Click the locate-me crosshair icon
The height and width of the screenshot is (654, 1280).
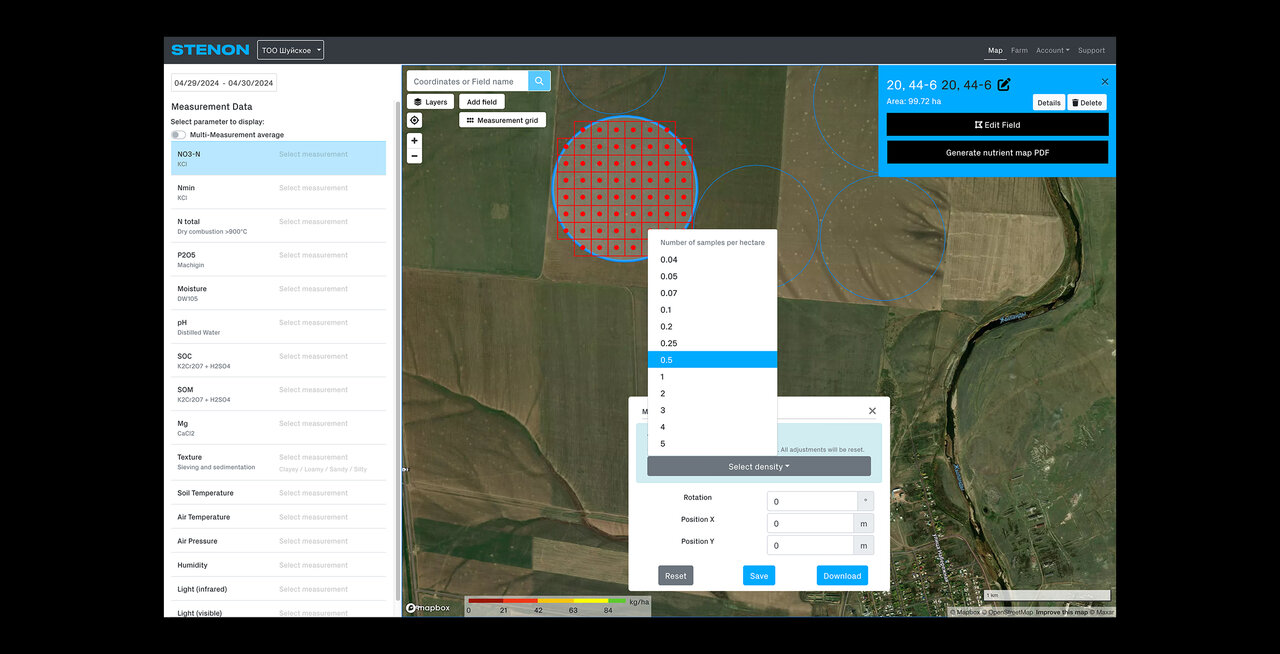(x=414, y=120)
